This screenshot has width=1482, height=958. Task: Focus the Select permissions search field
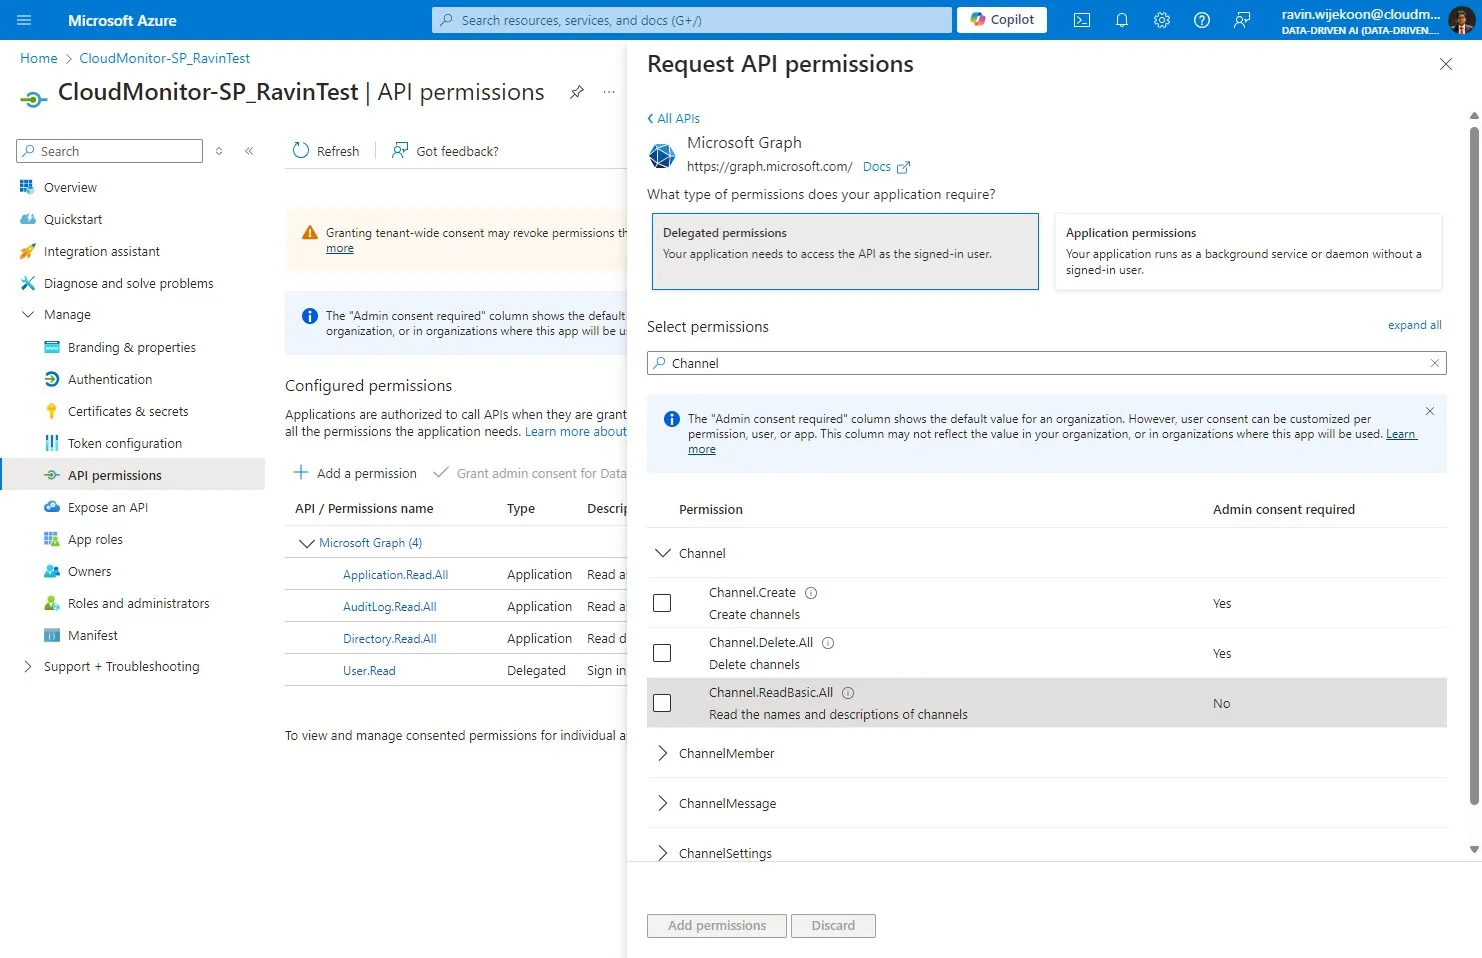pos(1047,363)
